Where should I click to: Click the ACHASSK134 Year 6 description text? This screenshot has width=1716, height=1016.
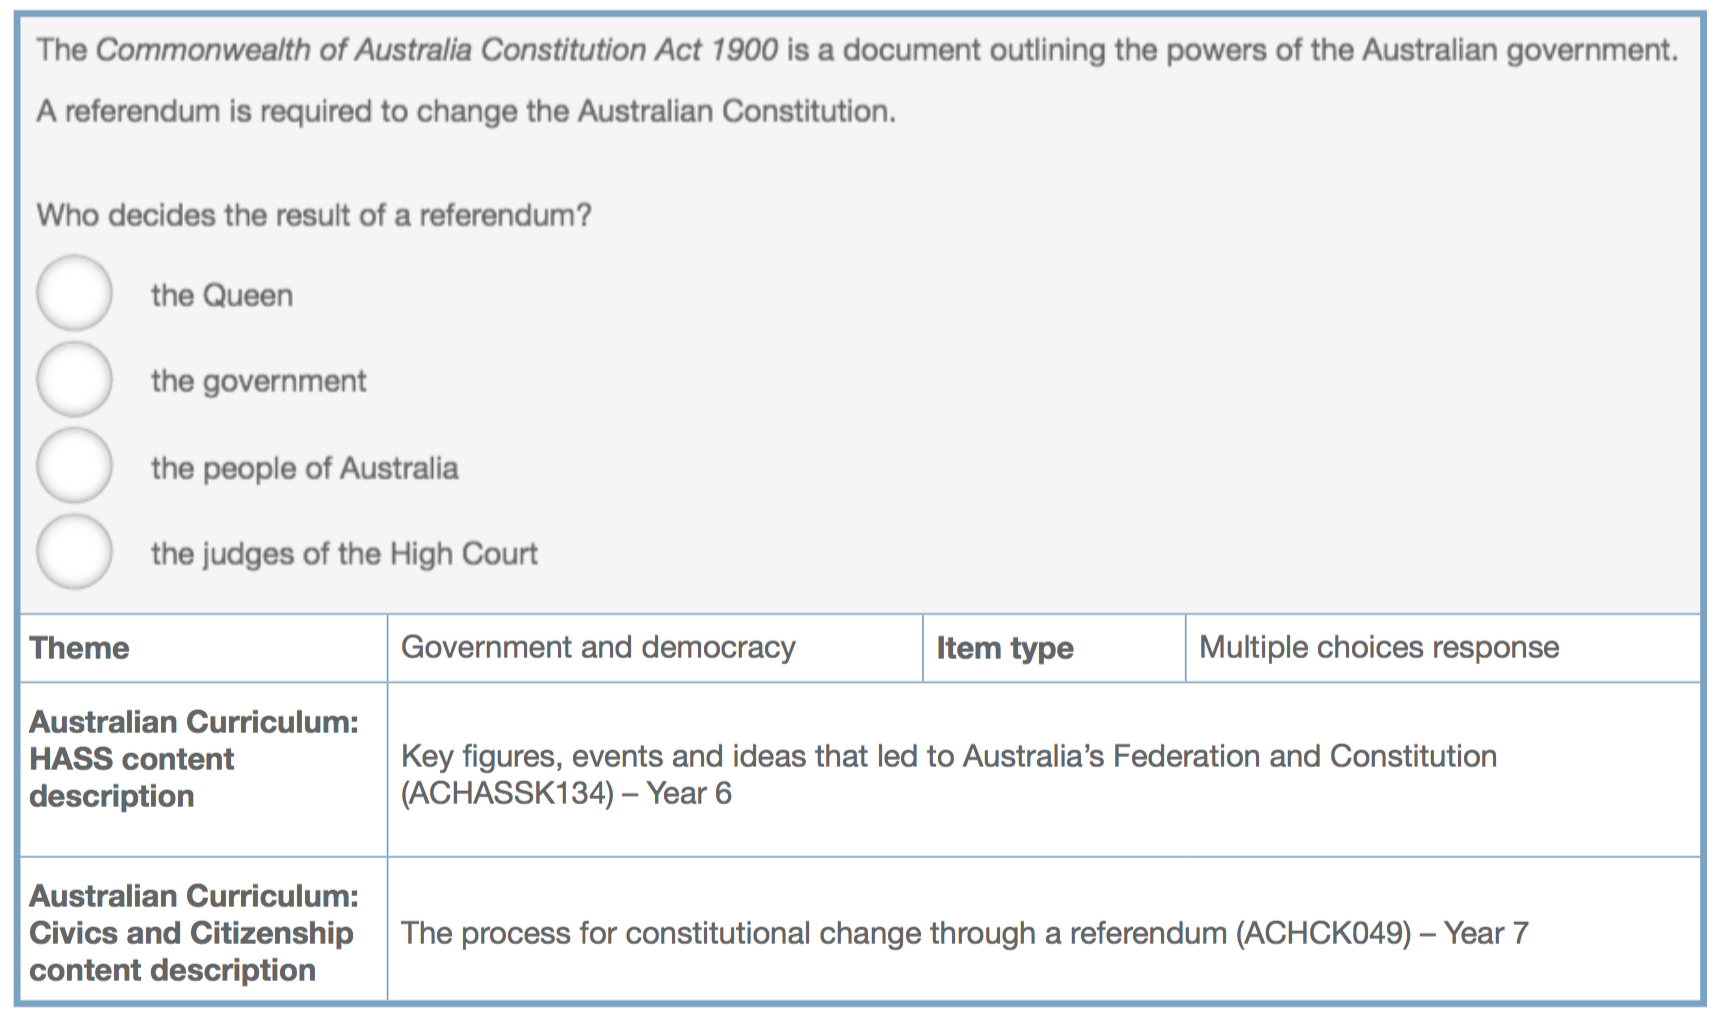coord(949,775)
